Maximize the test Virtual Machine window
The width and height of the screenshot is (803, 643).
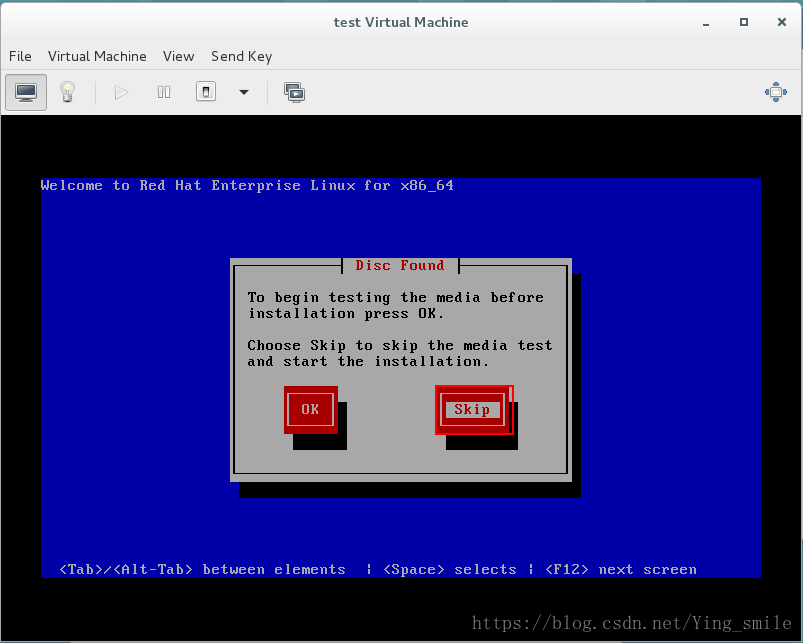(x=744, y=22)
